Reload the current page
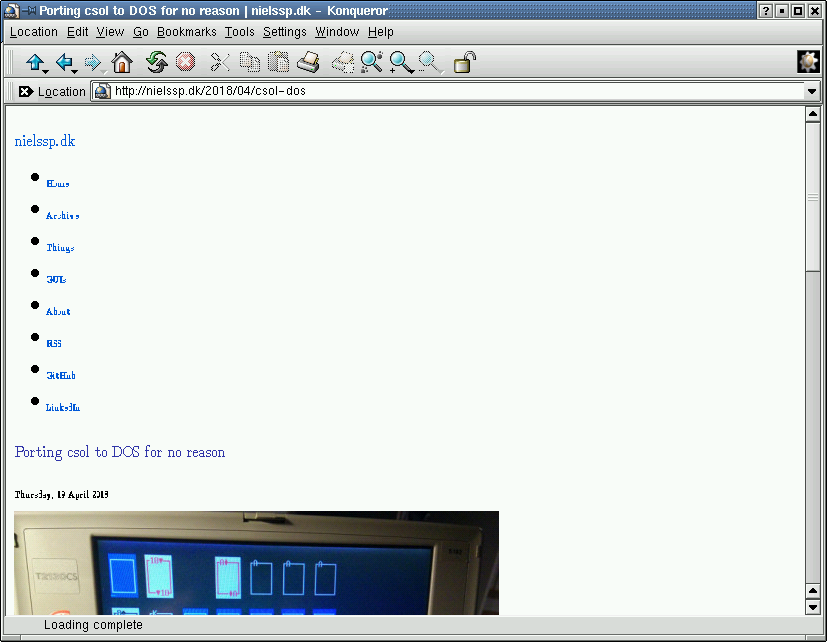The width and height of the screenshot is (827, 642). tap(156, 61)
